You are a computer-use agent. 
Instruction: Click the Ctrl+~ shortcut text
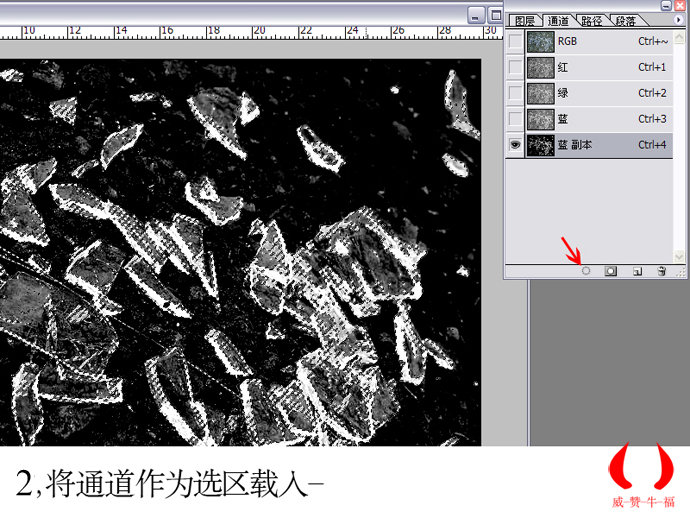[x=653, y=41]
